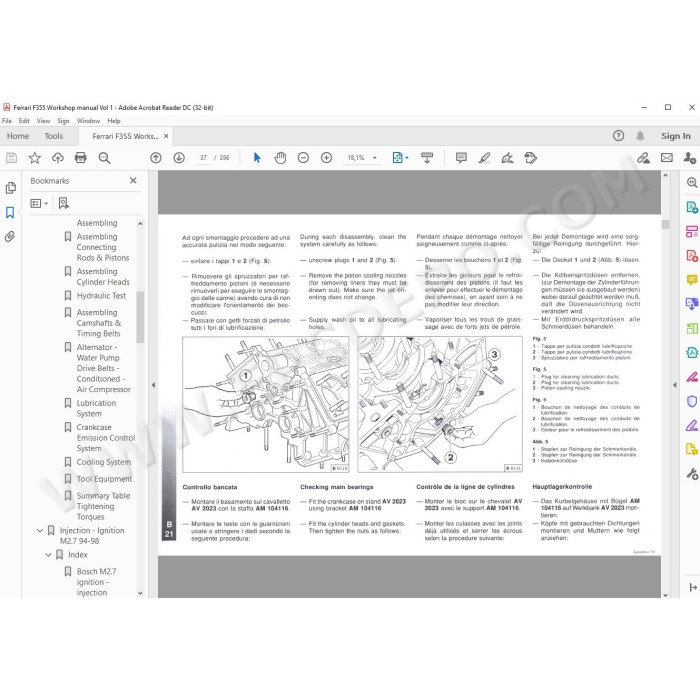Open the Edit menu
The width and height of the screenshot is (700, 700).
[24, 121]
